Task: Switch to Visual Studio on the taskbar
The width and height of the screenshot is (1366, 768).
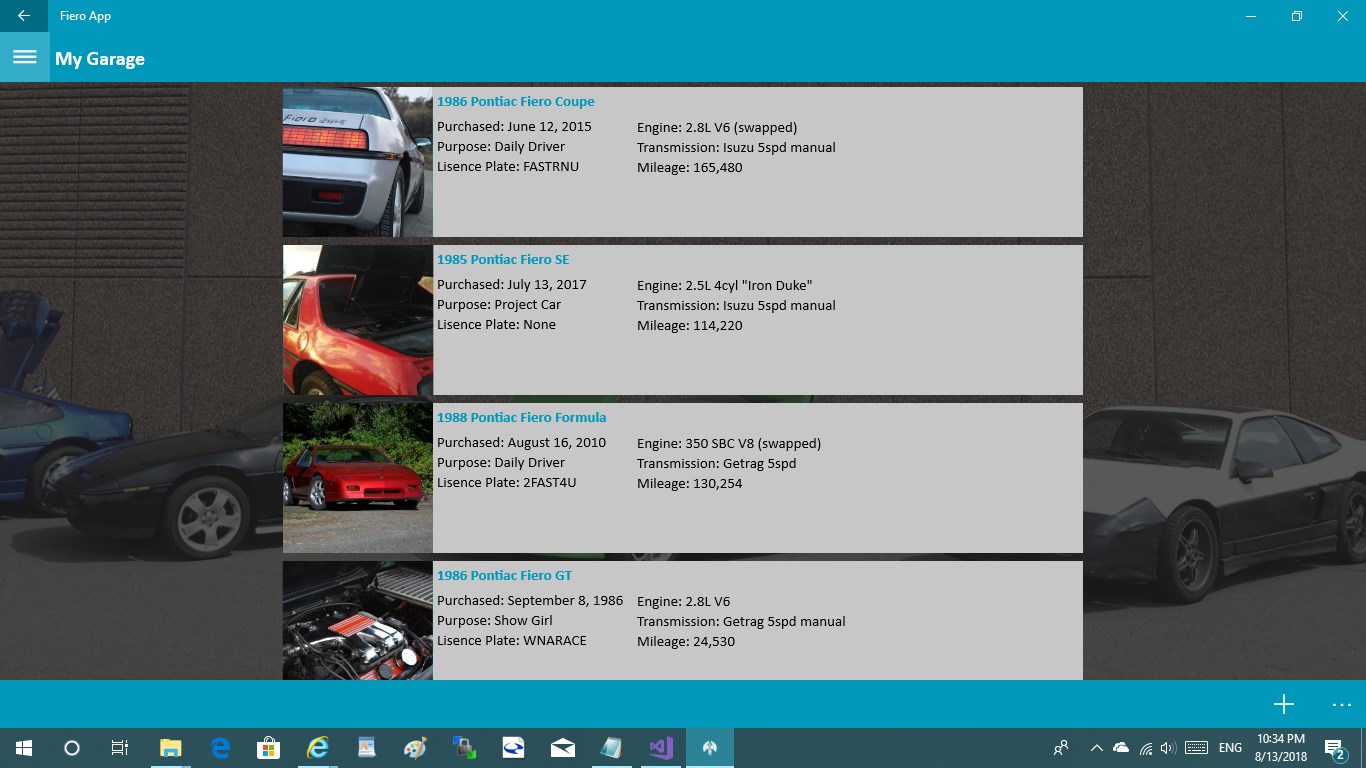Action: pyautogui.click(x=660, y=747)
